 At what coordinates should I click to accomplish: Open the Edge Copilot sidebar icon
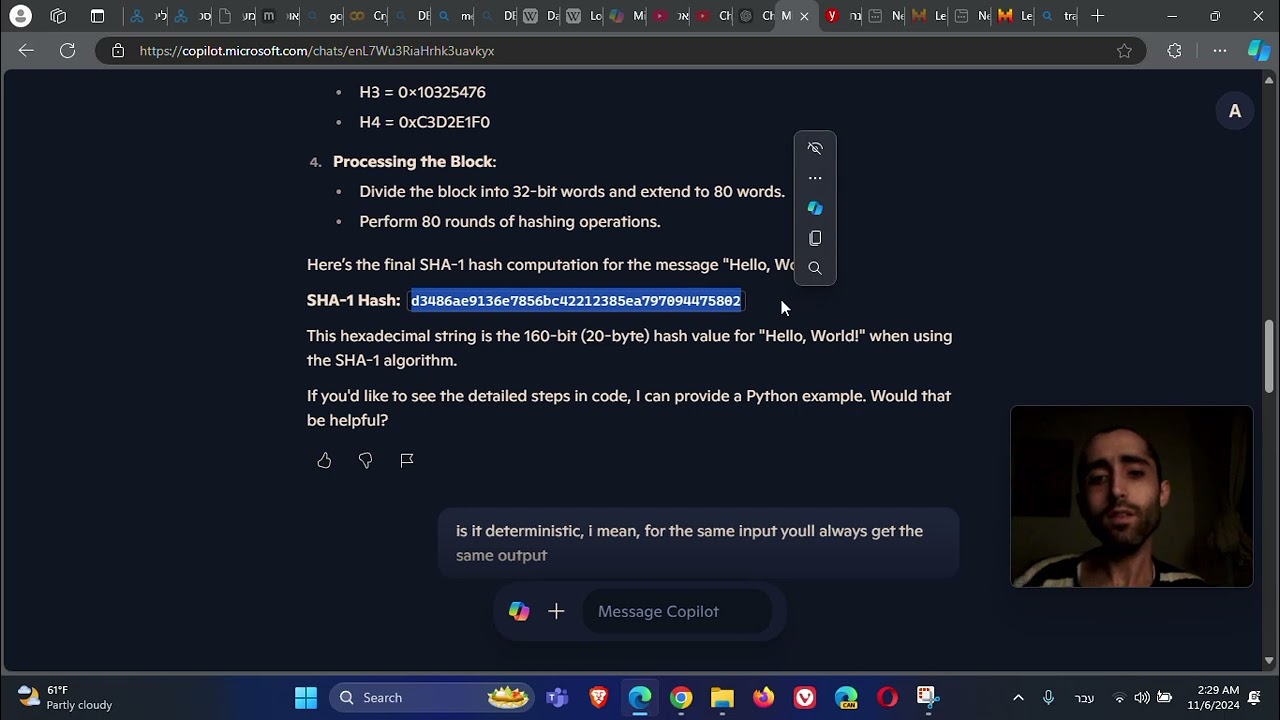1258,51
